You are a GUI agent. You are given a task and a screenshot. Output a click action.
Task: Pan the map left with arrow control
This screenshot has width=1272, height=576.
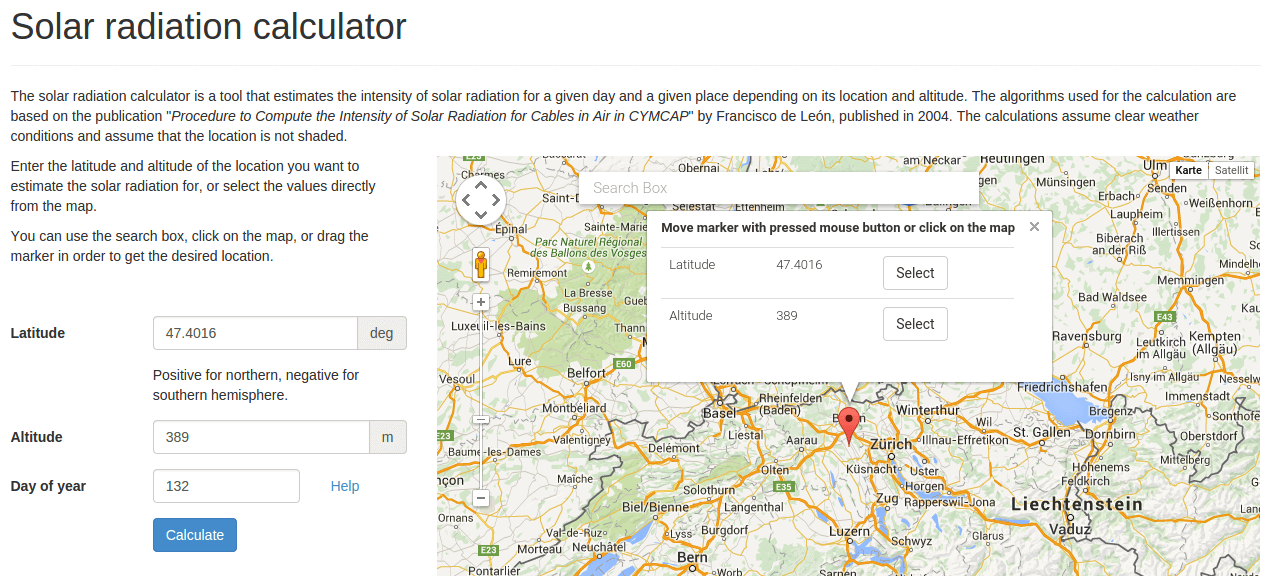466,200
